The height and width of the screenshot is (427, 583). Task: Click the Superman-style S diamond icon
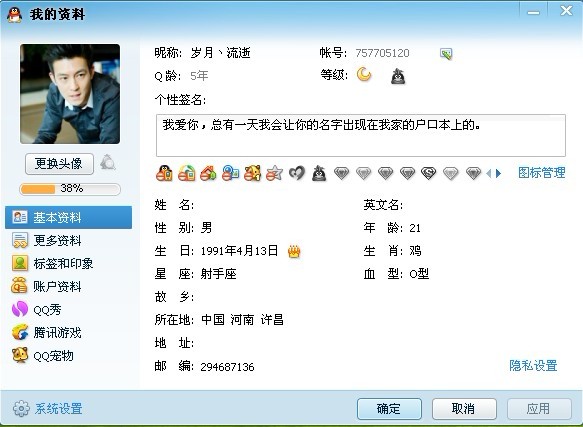(x=428, y=173)
